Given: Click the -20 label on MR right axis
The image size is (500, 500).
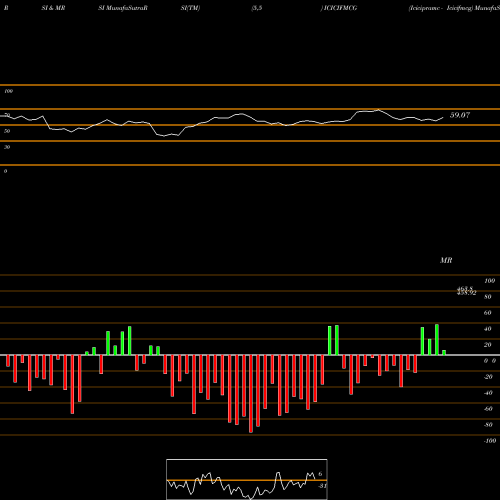Looking at the screenshot, I should coord(488,377).
